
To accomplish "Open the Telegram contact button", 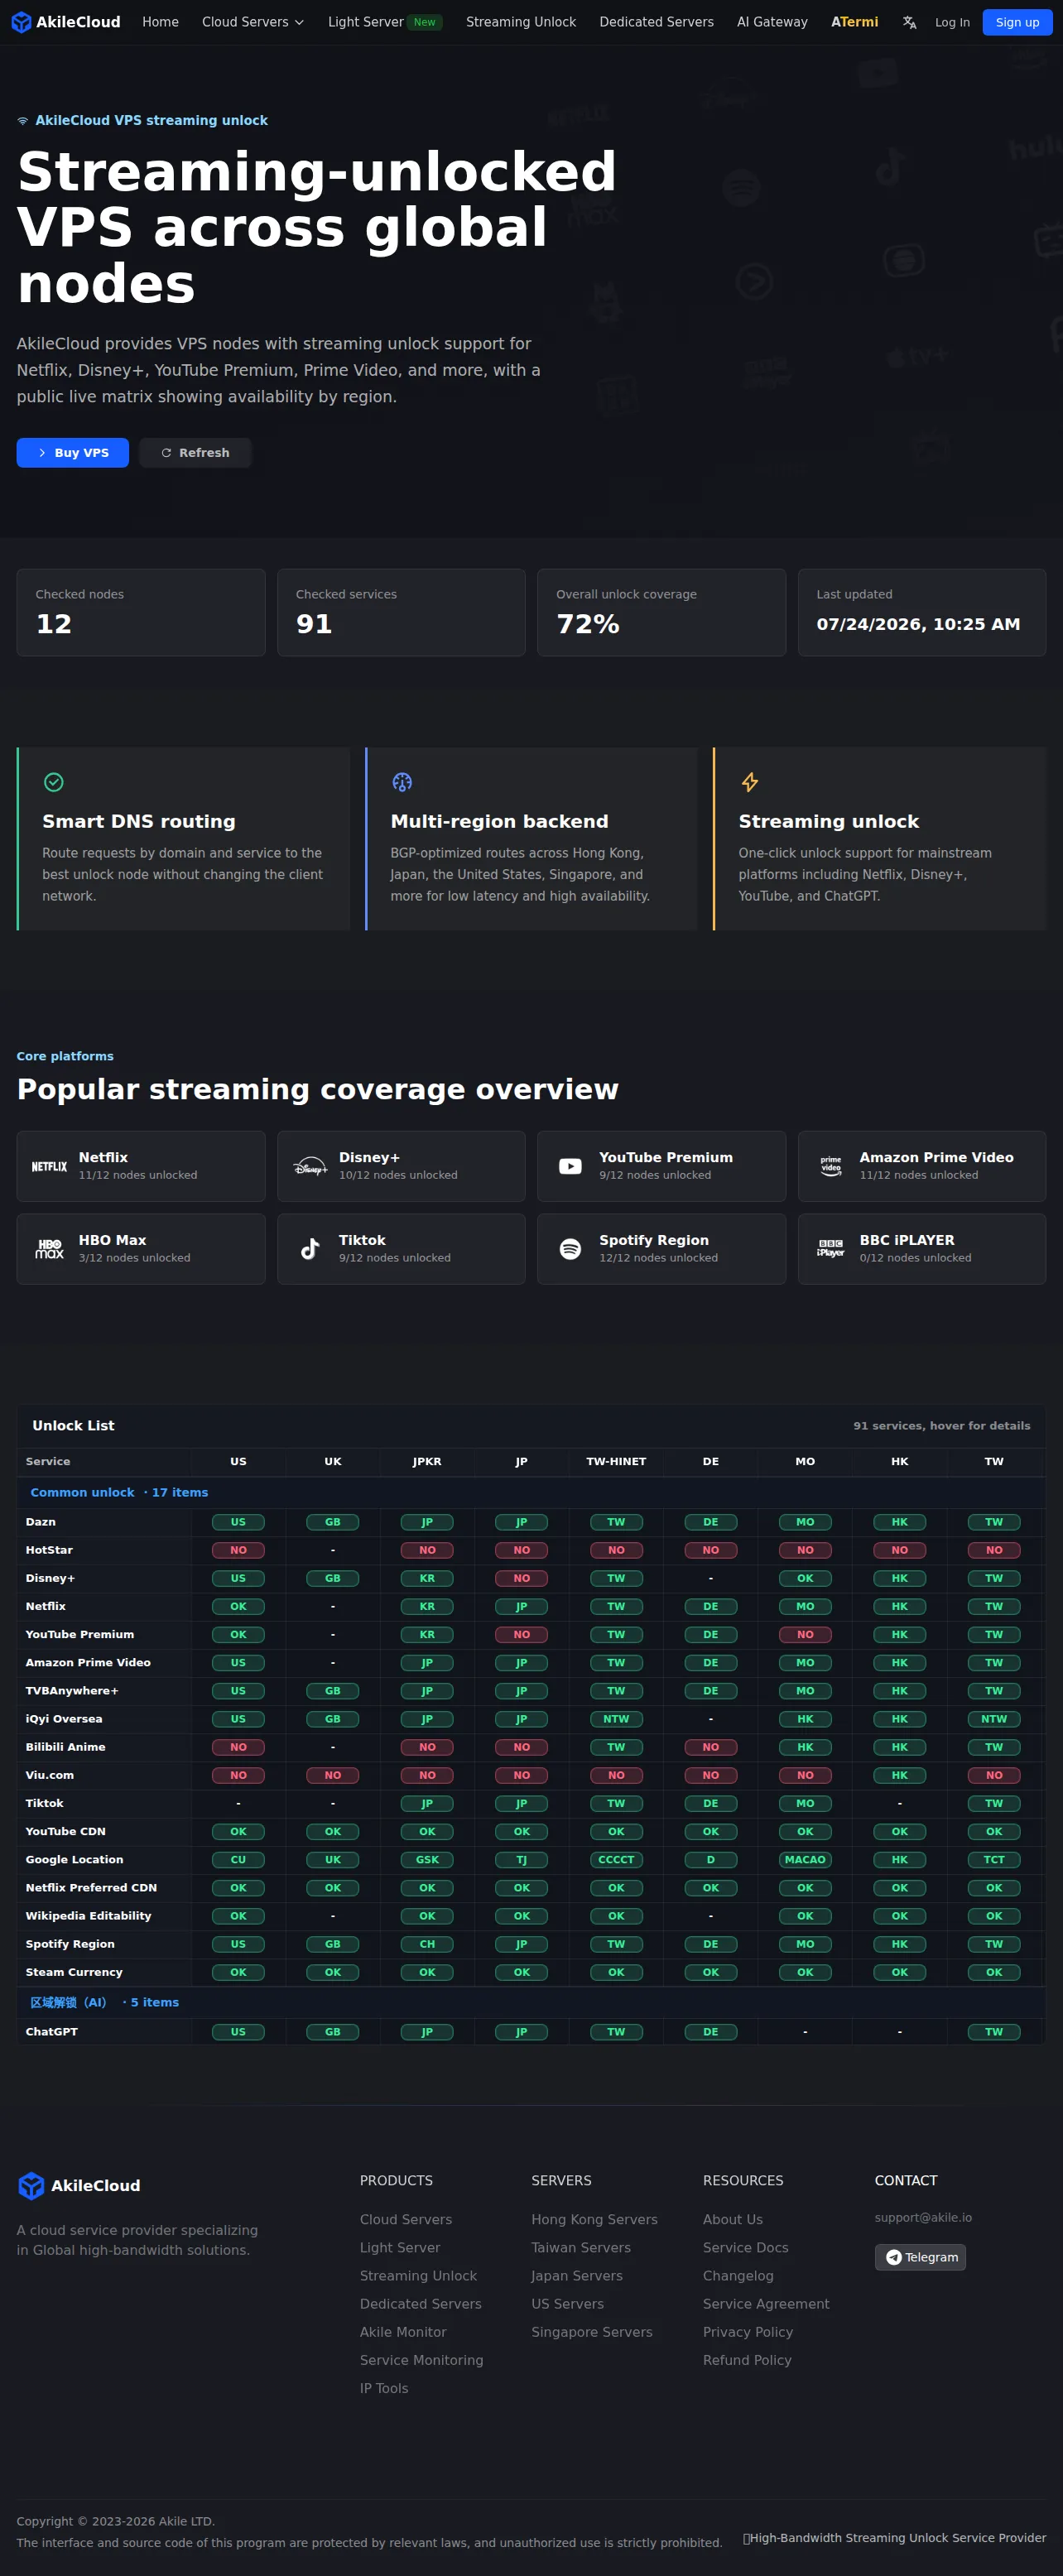I will [920, 2257].
